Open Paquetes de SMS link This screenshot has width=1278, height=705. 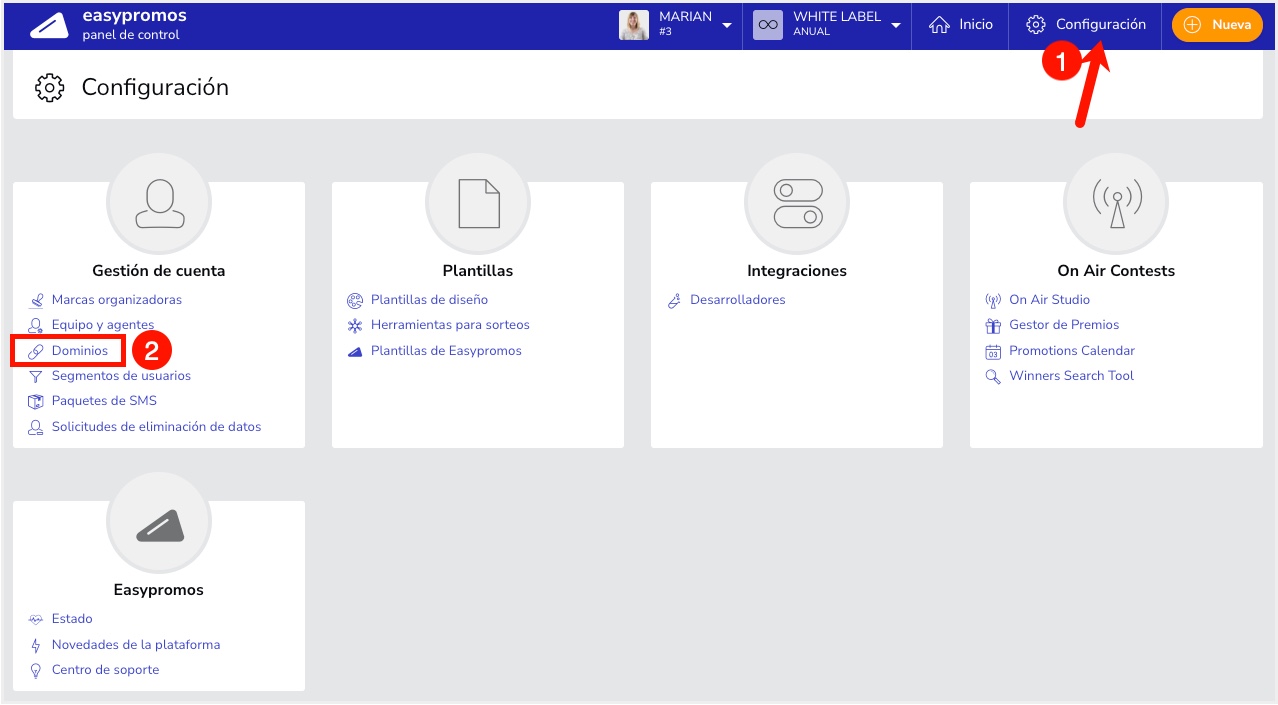click(x=104, y=400)
